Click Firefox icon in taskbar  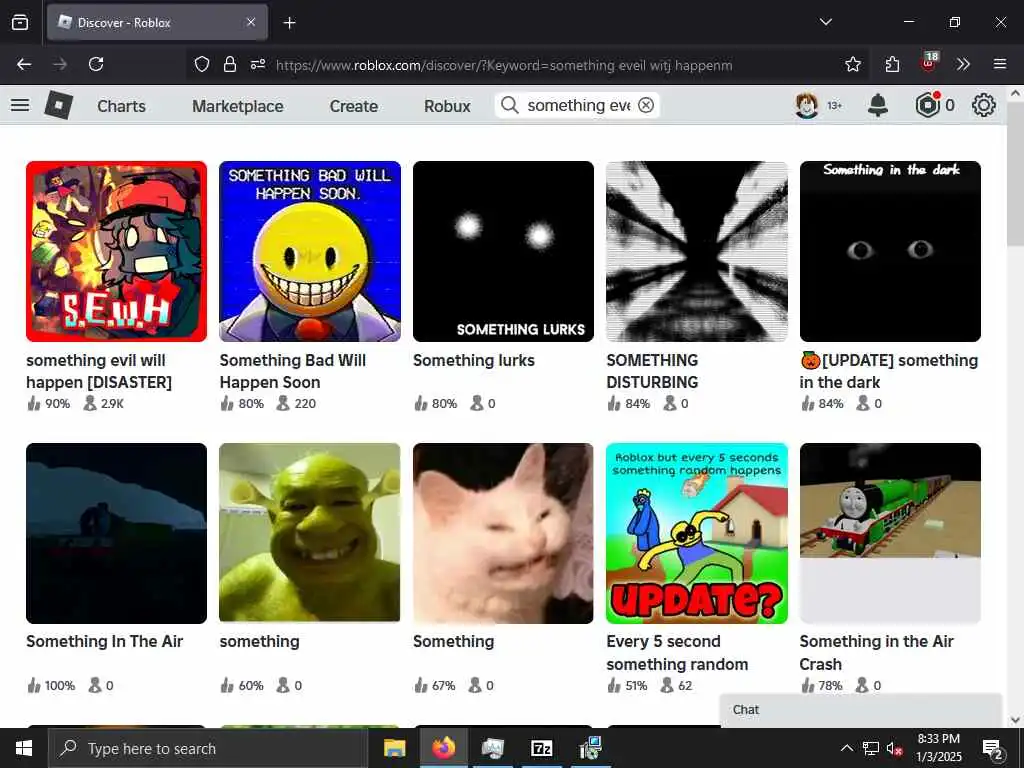[443, 748]
